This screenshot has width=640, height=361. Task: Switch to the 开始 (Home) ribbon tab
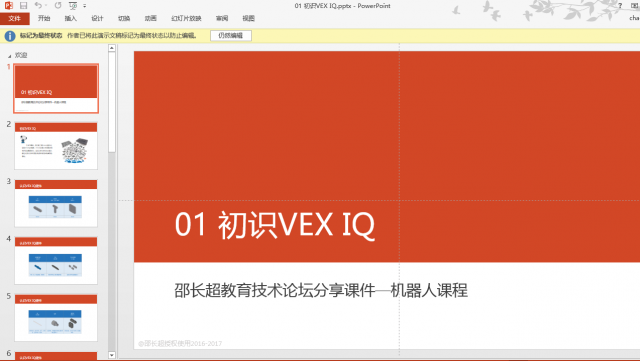(44, 18)
